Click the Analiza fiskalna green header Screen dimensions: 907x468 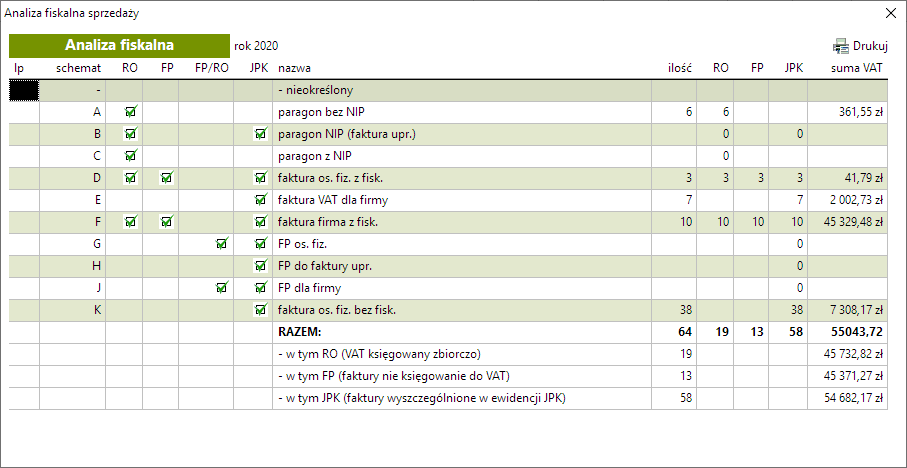tap(119, 46)
